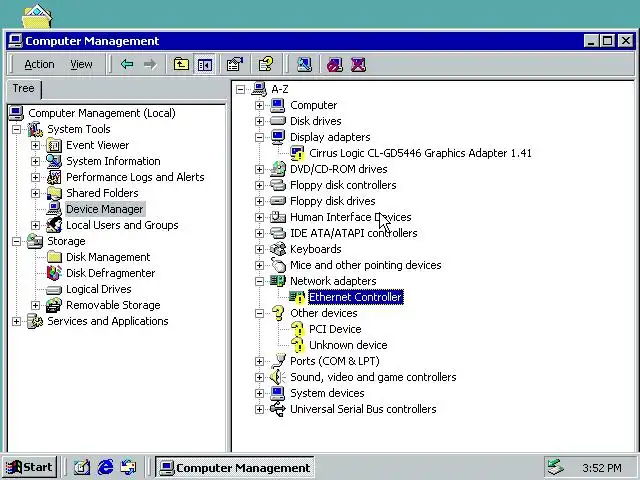Toggle the Show/Hide Console Tree button
Screen dimensions: 640x480
204,64
